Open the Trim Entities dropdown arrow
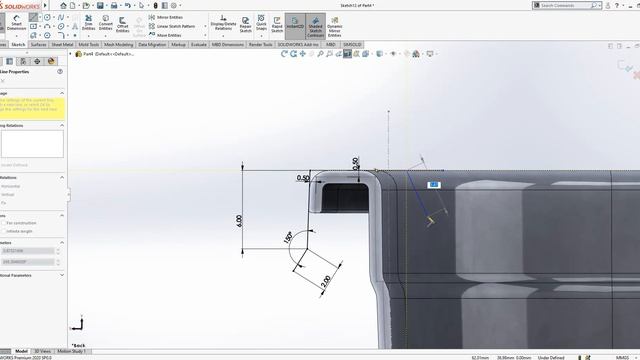The width and height of the screenshot is (640, 360). (88, 36)
